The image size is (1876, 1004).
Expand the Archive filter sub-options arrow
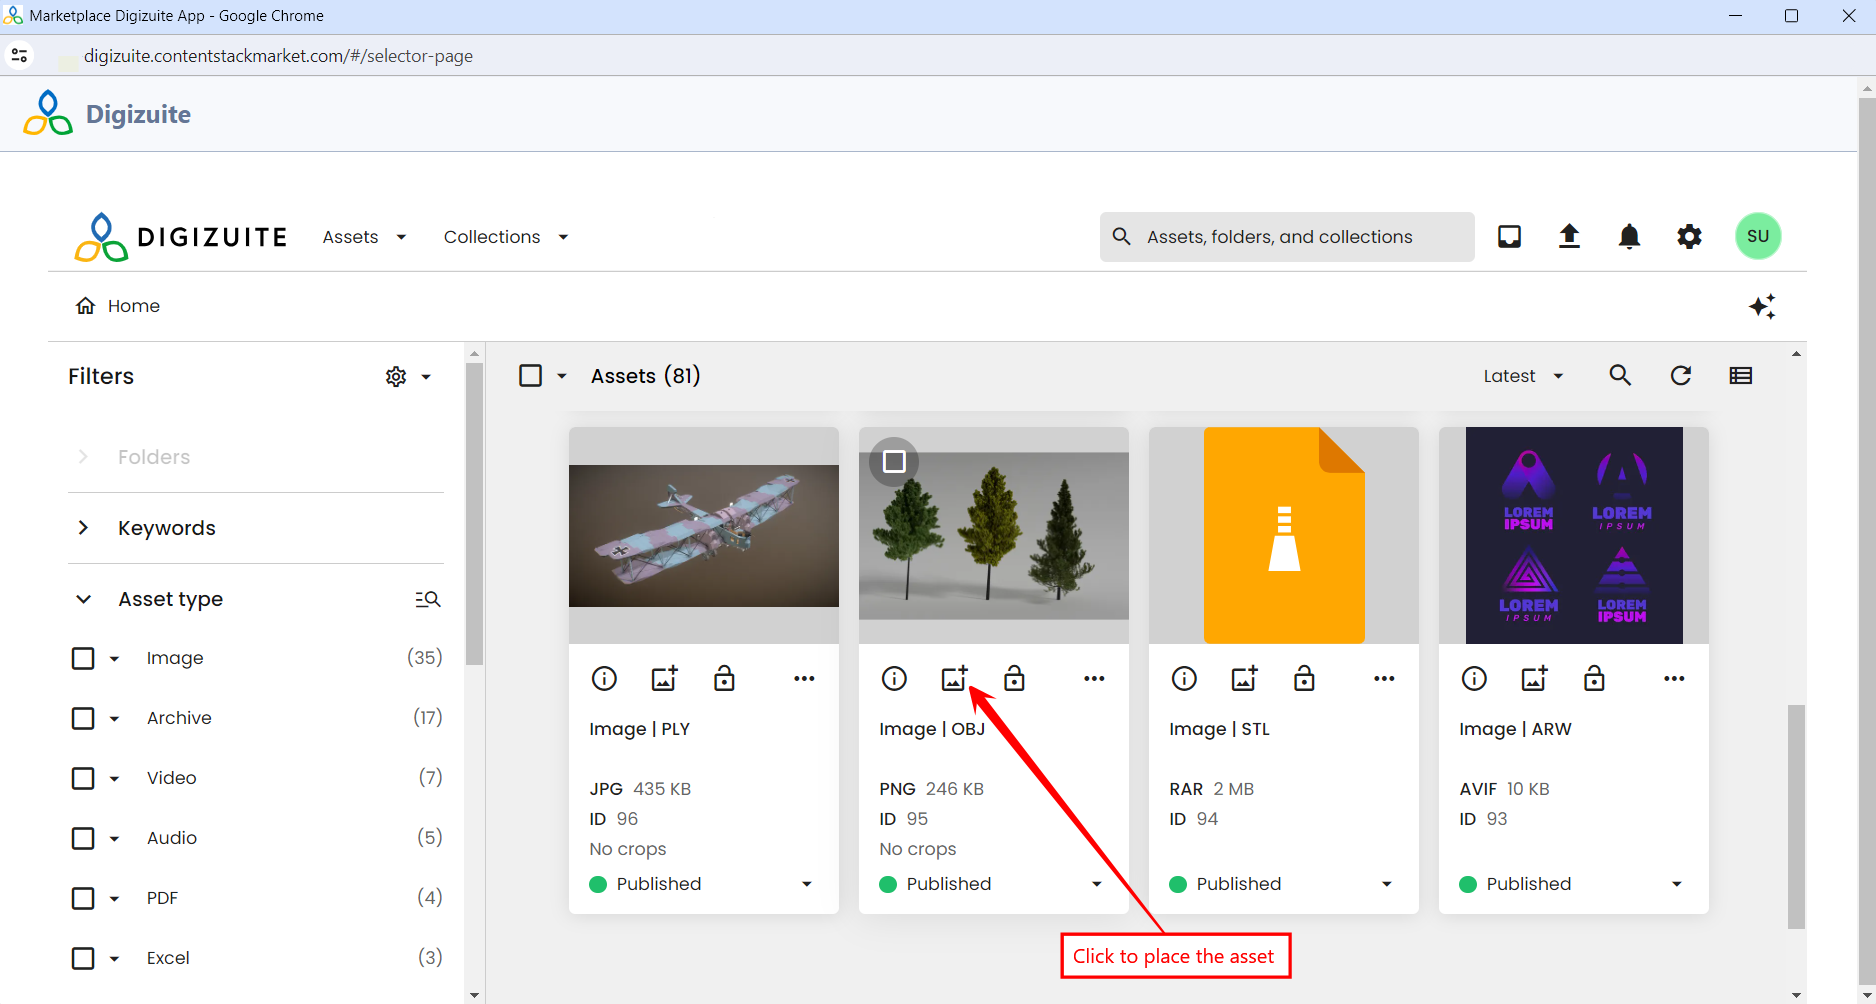114,719
